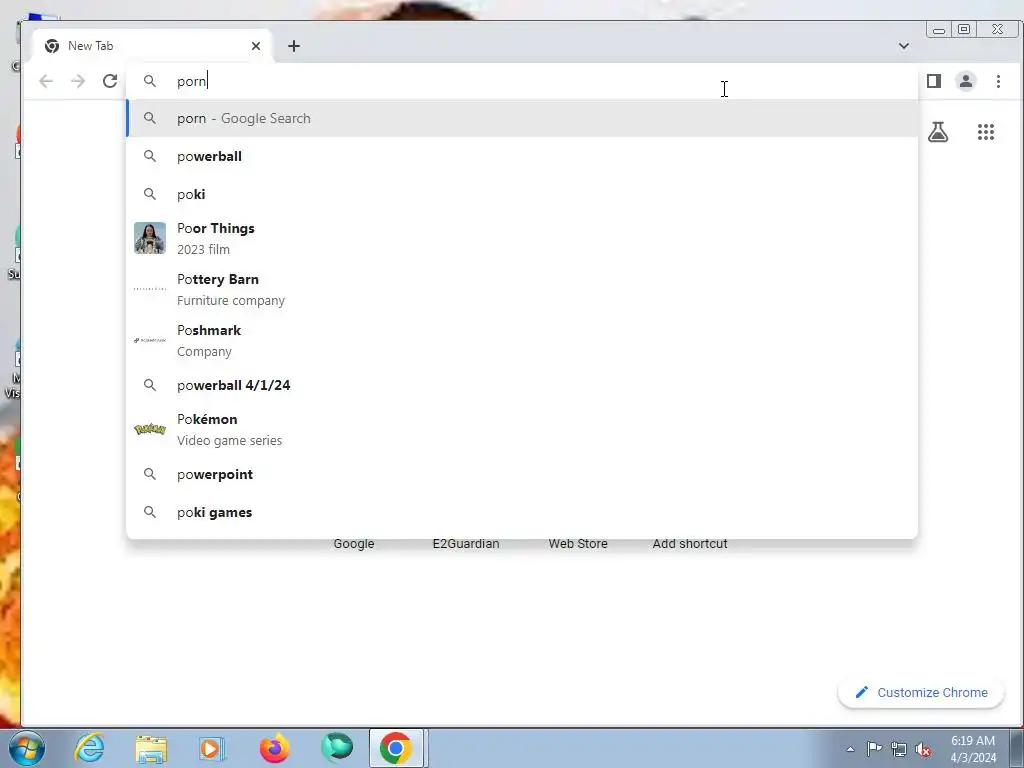Open the Google shortcut
Image resolution: width=1024 pixels, height=768 pixels.
[353, 543]
